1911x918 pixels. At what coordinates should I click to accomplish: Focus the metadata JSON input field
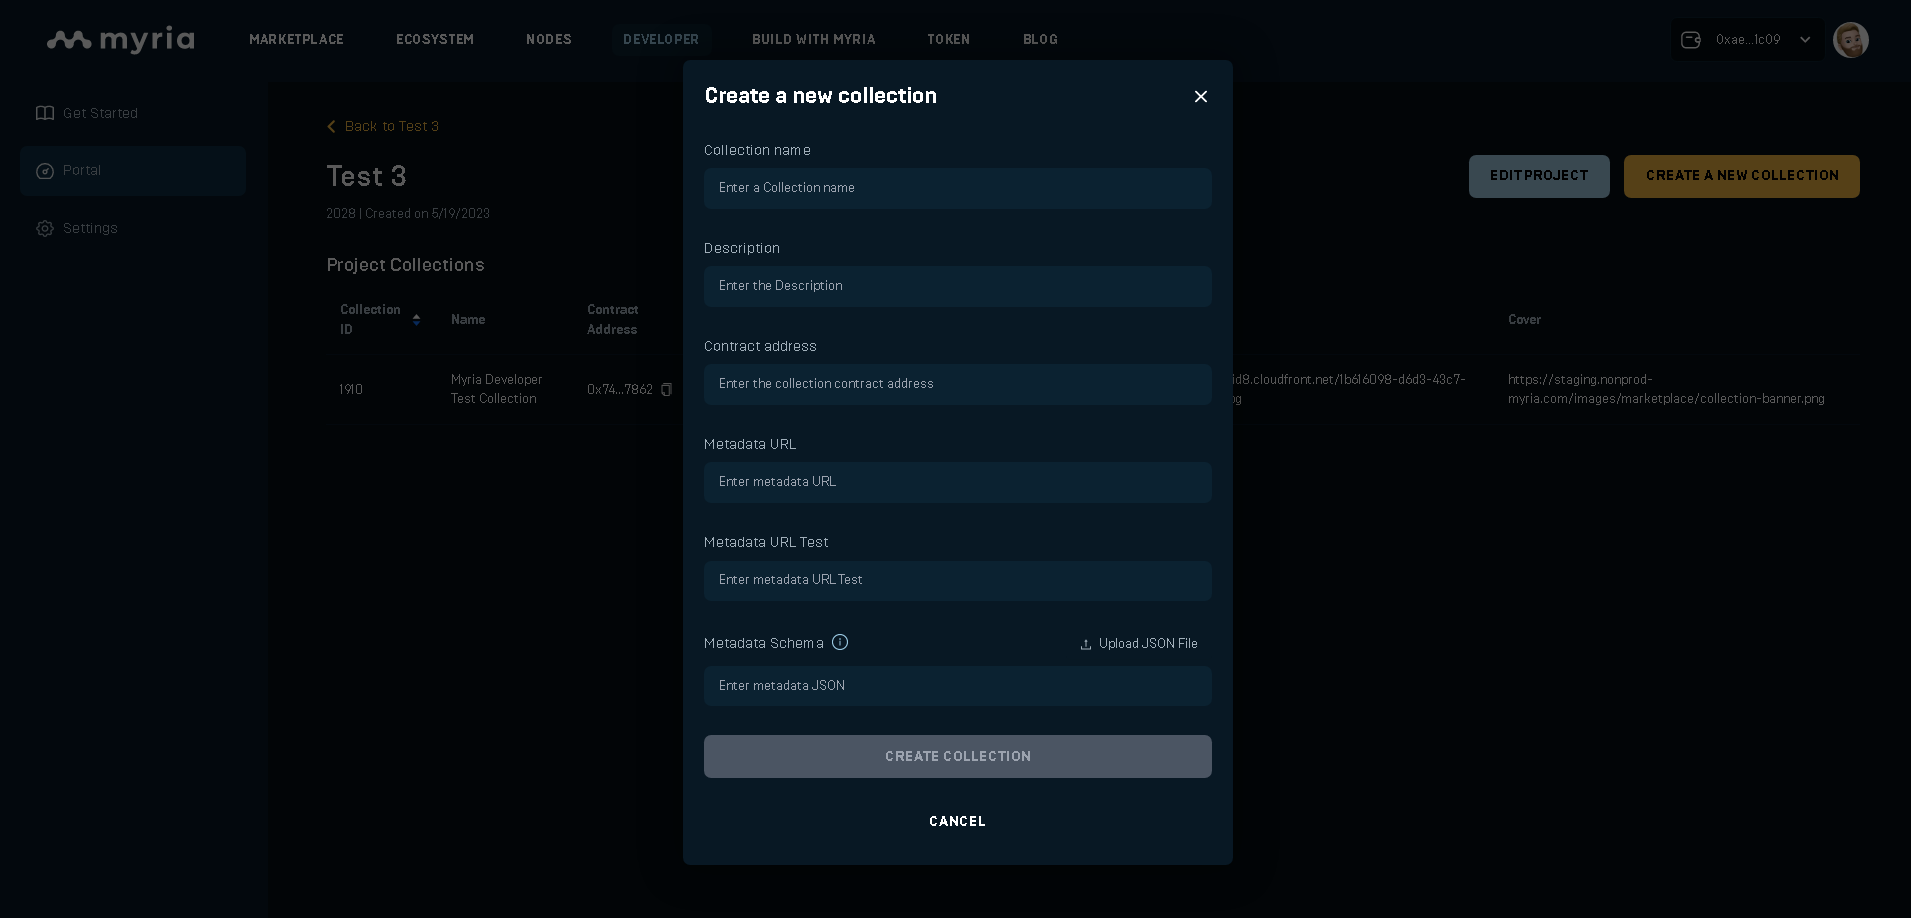coord(958,686)
